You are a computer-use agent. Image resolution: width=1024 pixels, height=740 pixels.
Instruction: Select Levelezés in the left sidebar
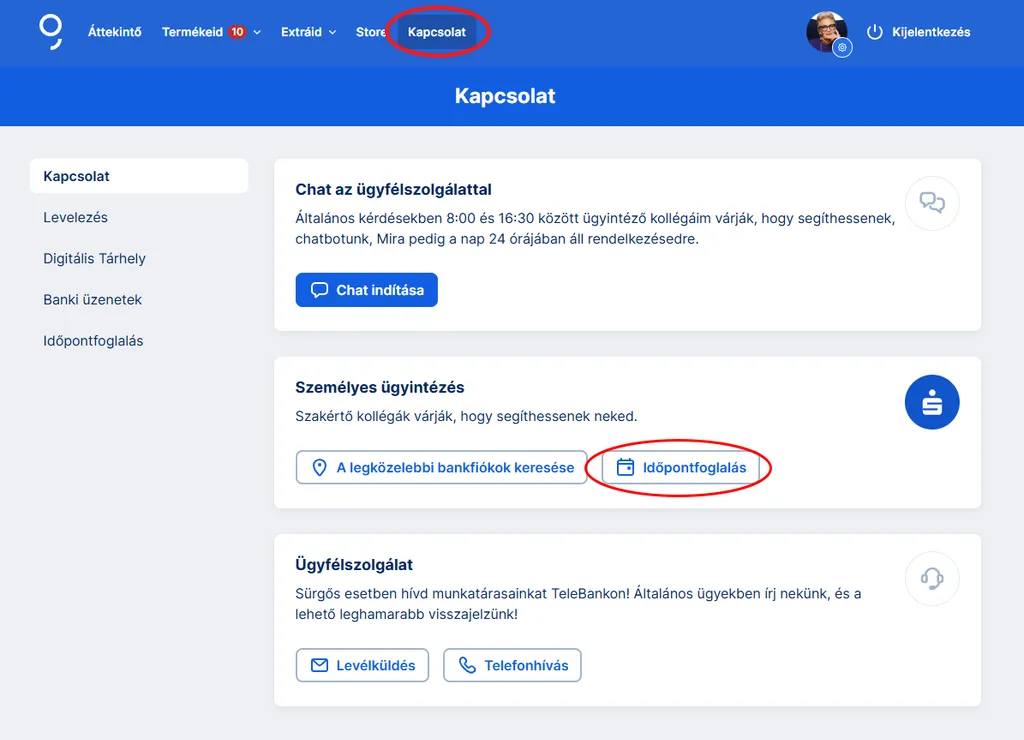(x=75, y=217)
